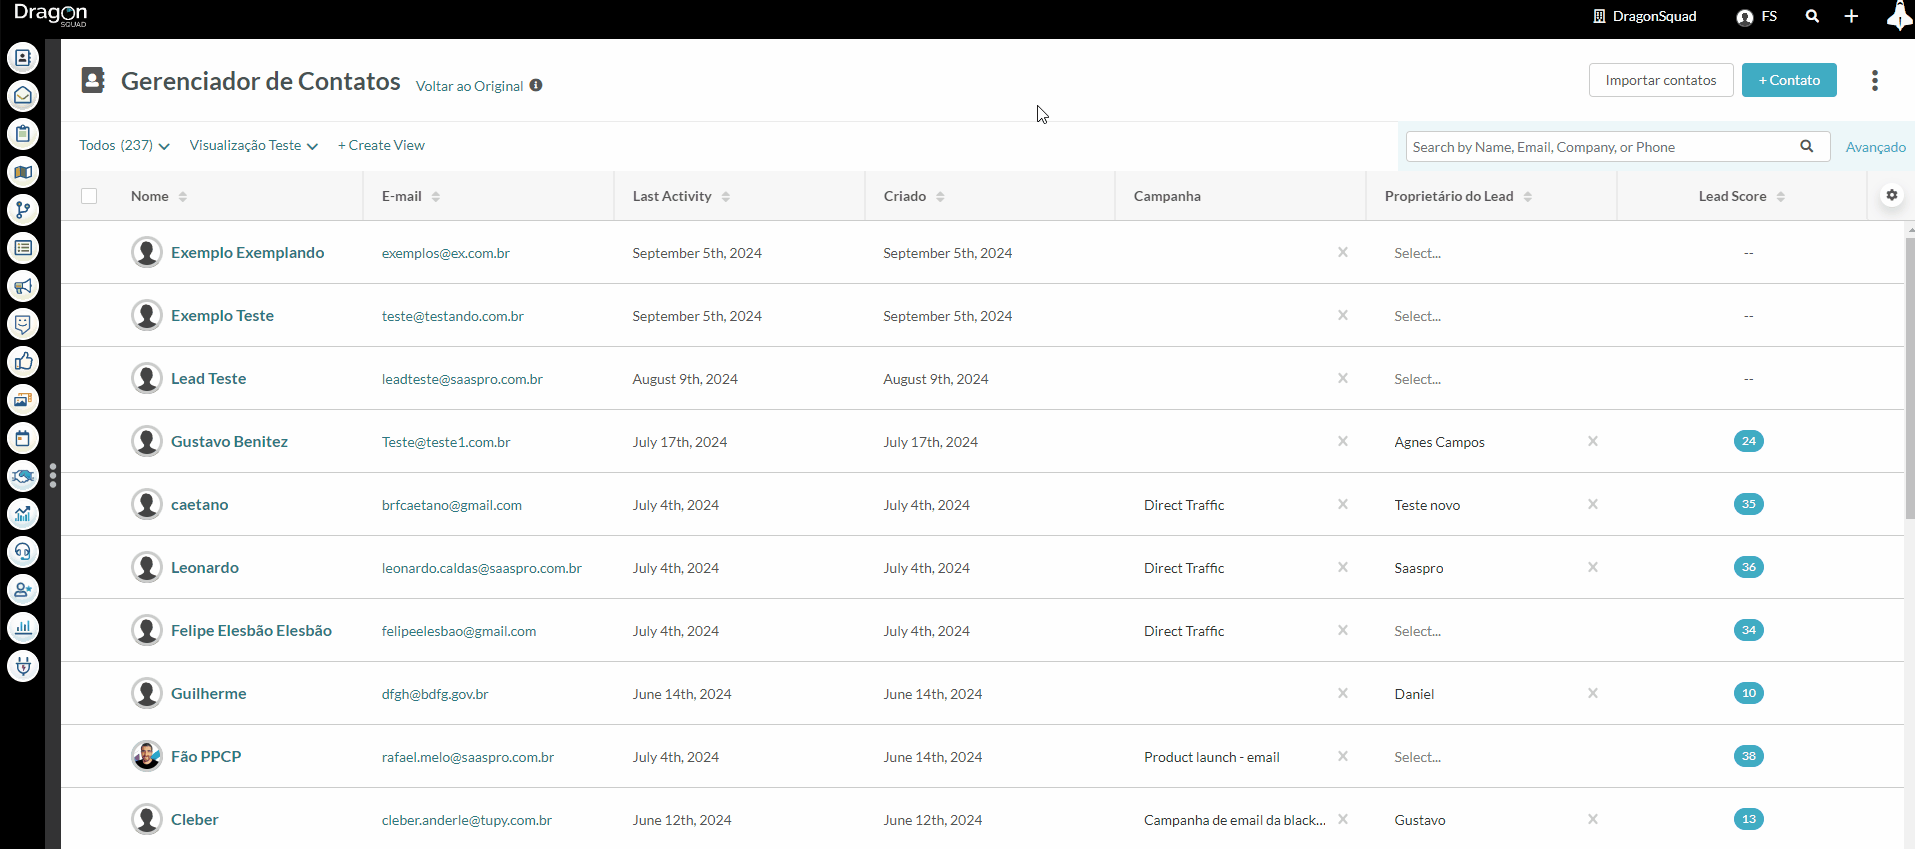1915x849 pixels.
Task: Click the vertical scrollbar of the contact list
Action: (1909, 378)
